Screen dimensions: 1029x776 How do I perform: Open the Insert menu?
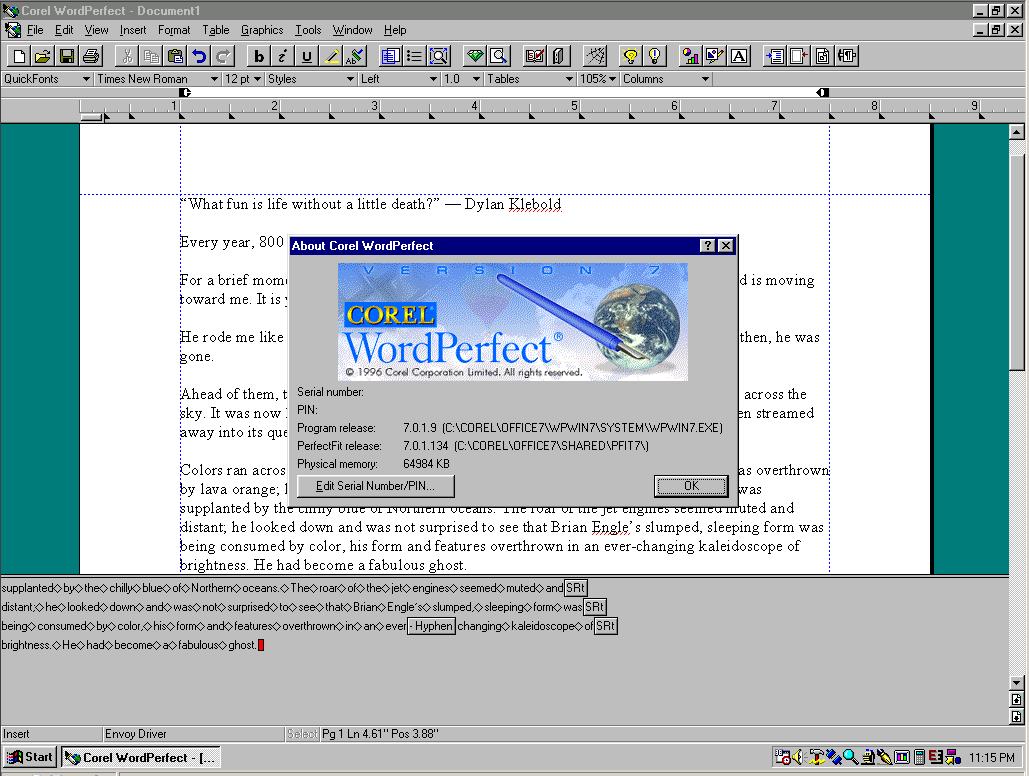(133, 30)
